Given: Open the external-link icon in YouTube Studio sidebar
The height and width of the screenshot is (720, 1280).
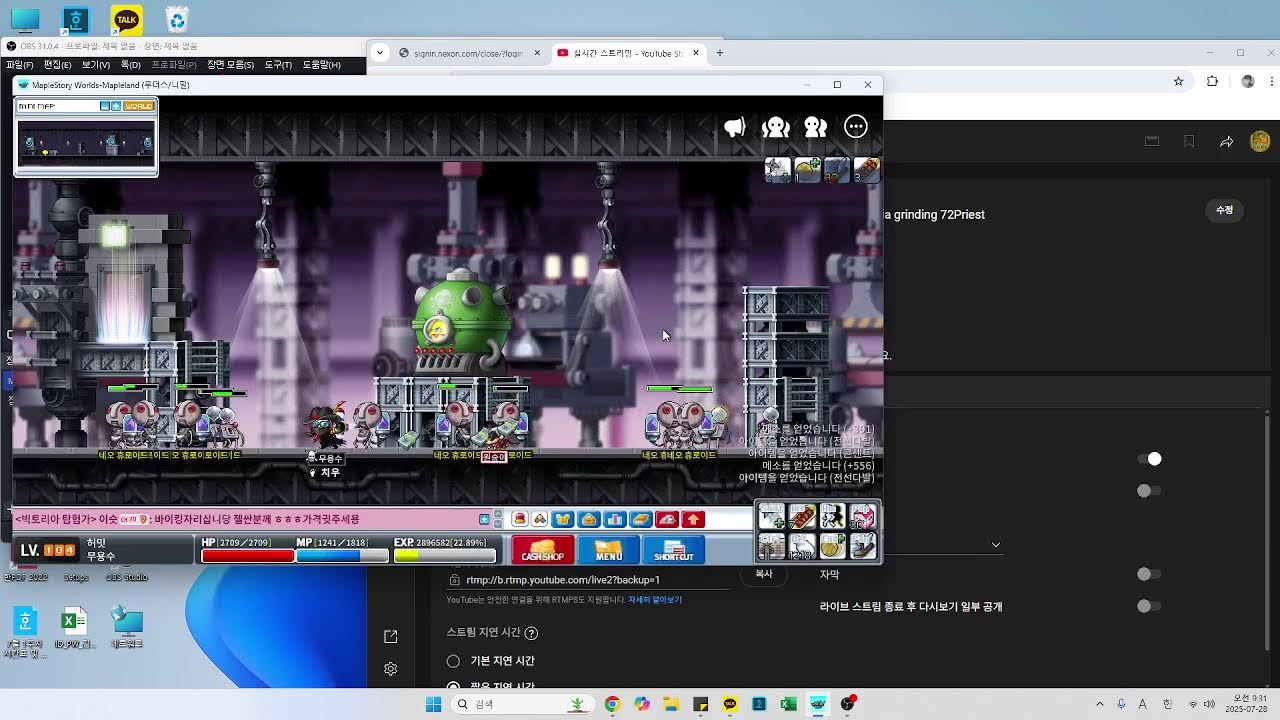Looking at the screenshot, I should tap(391, 636).
